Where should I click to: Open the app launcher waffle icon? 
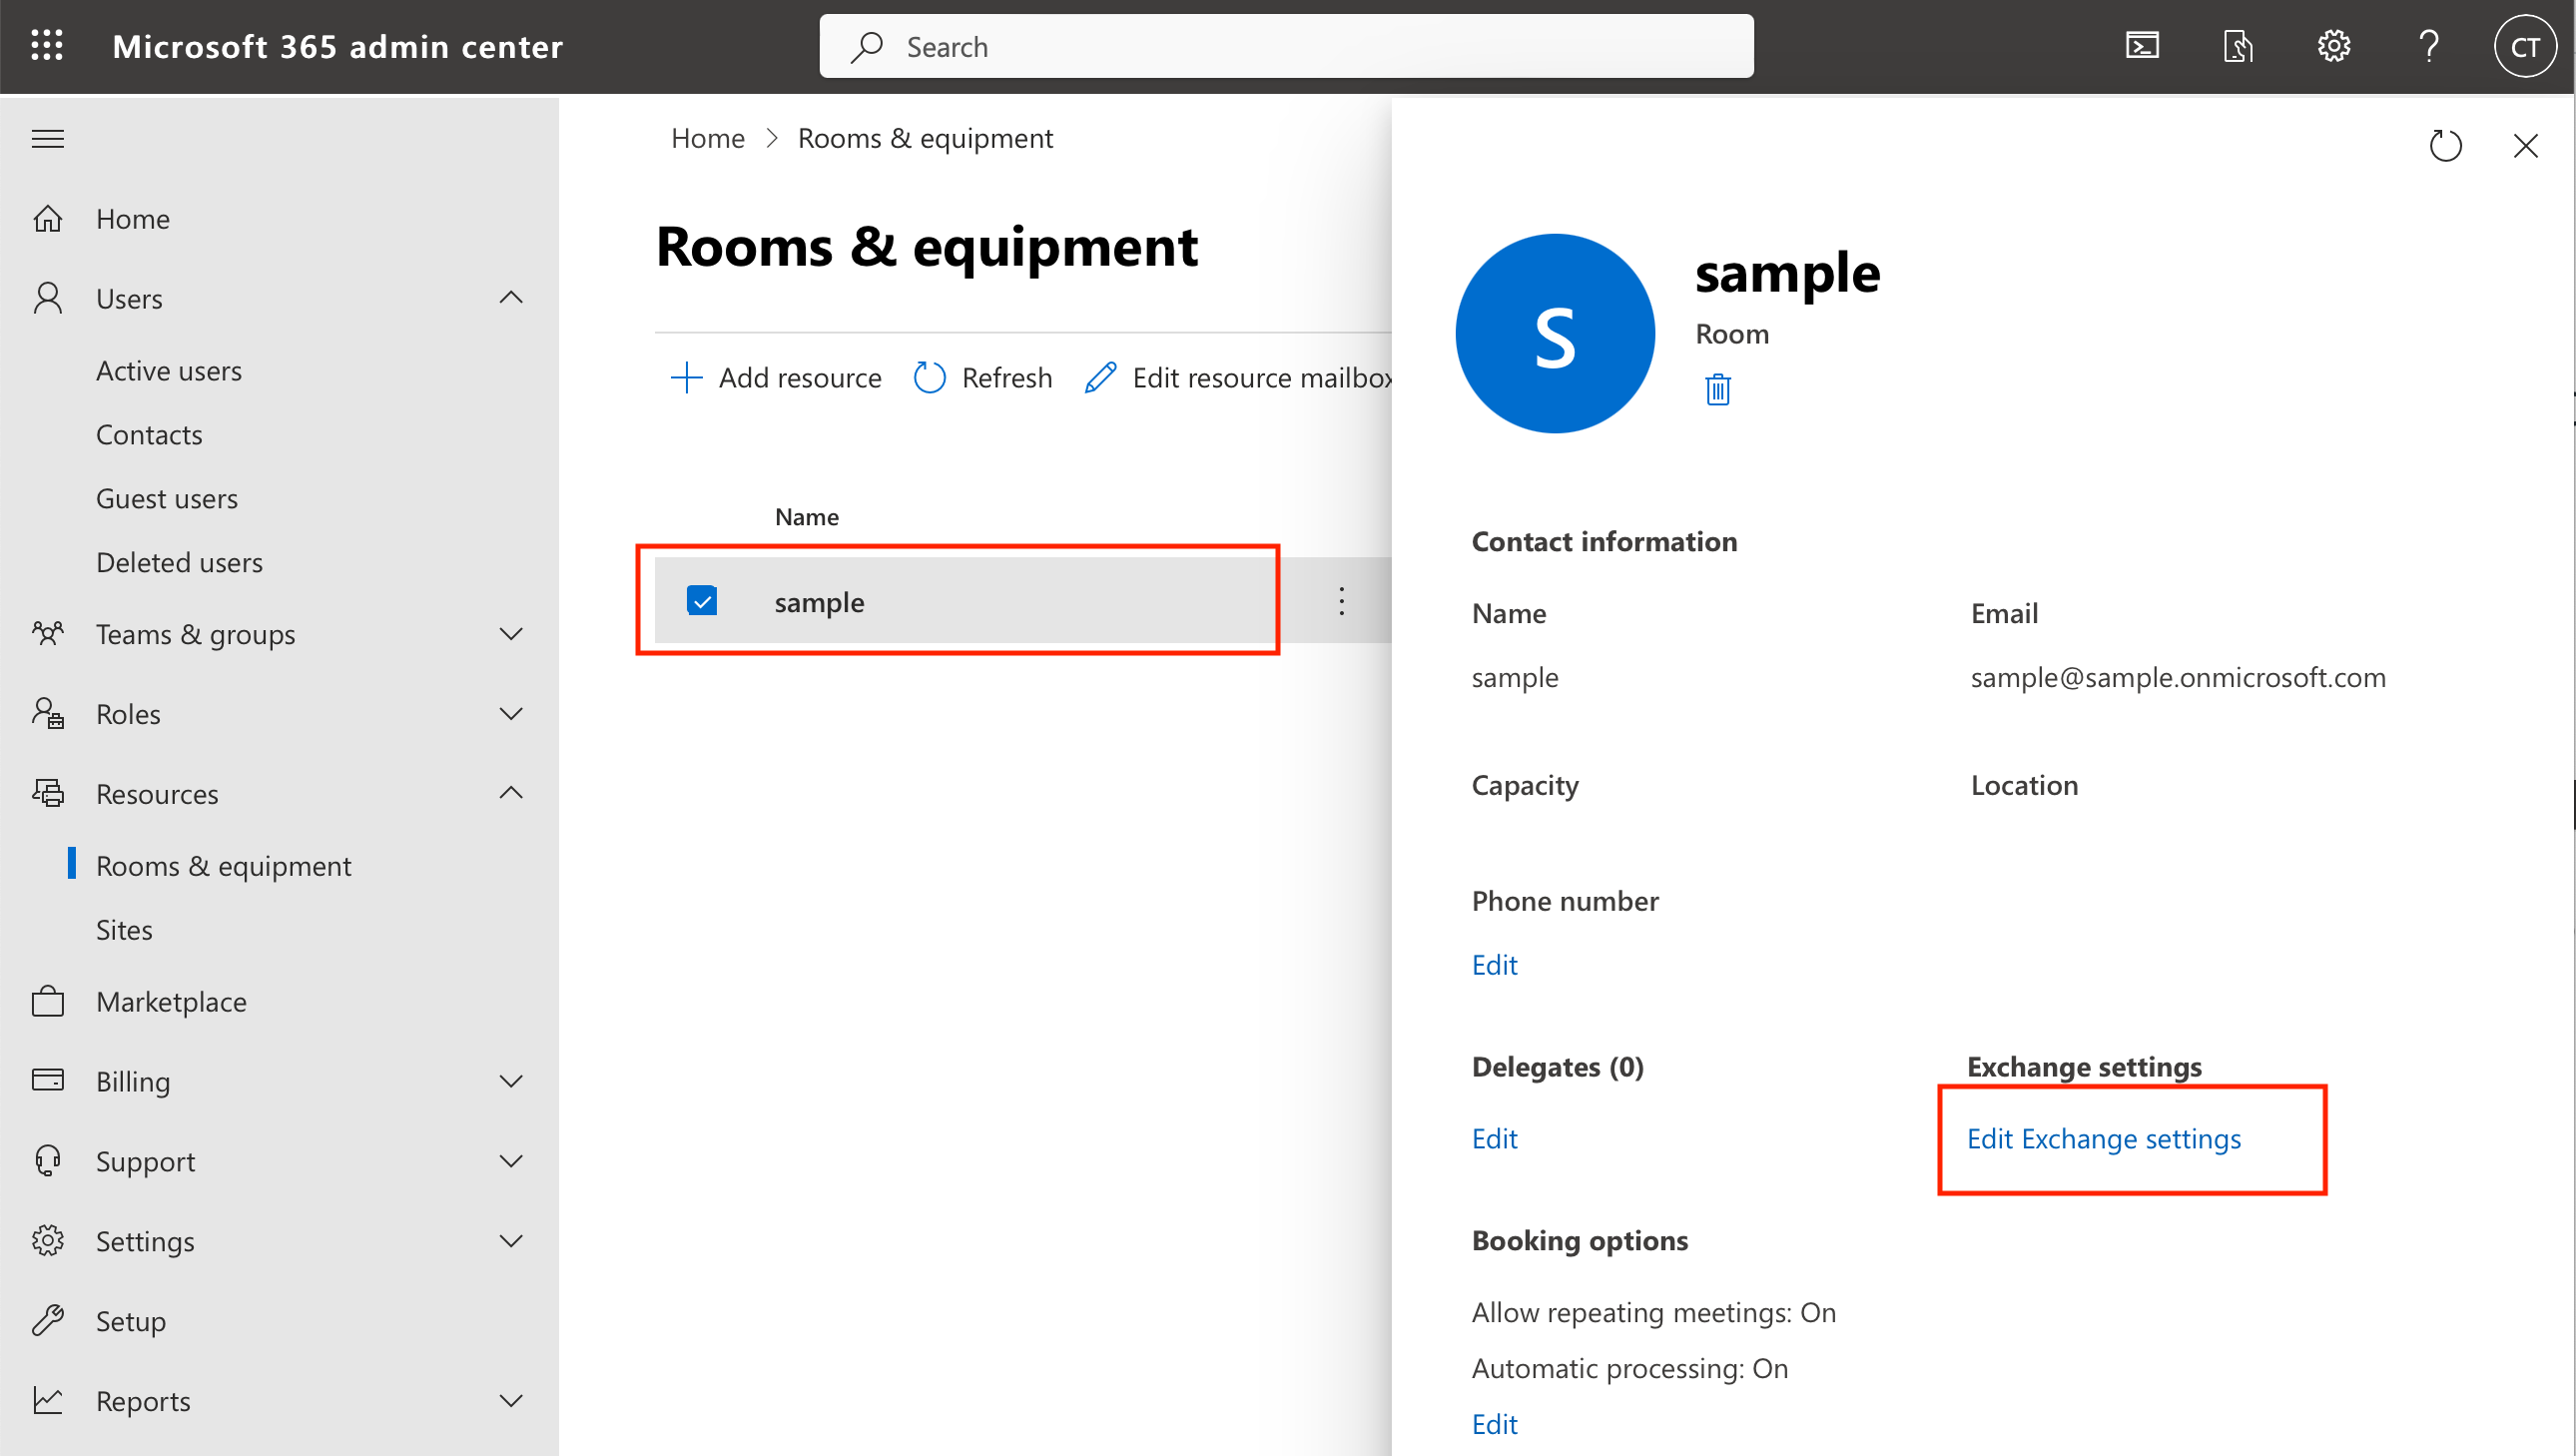(47, 46)
